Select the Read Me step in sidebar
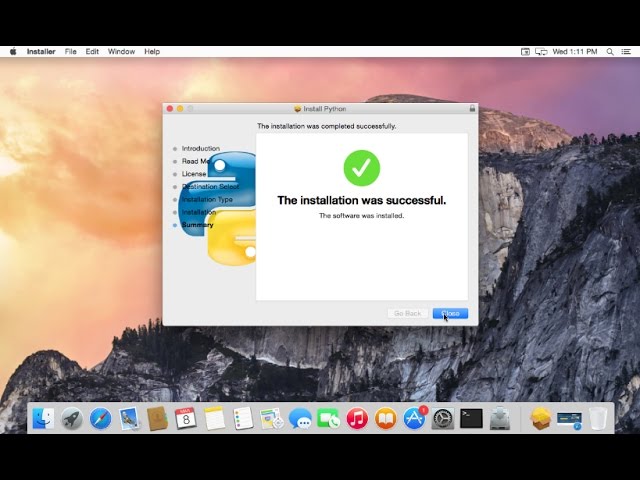Viewport: 640px width, 480px height. (x=196, y=161)
